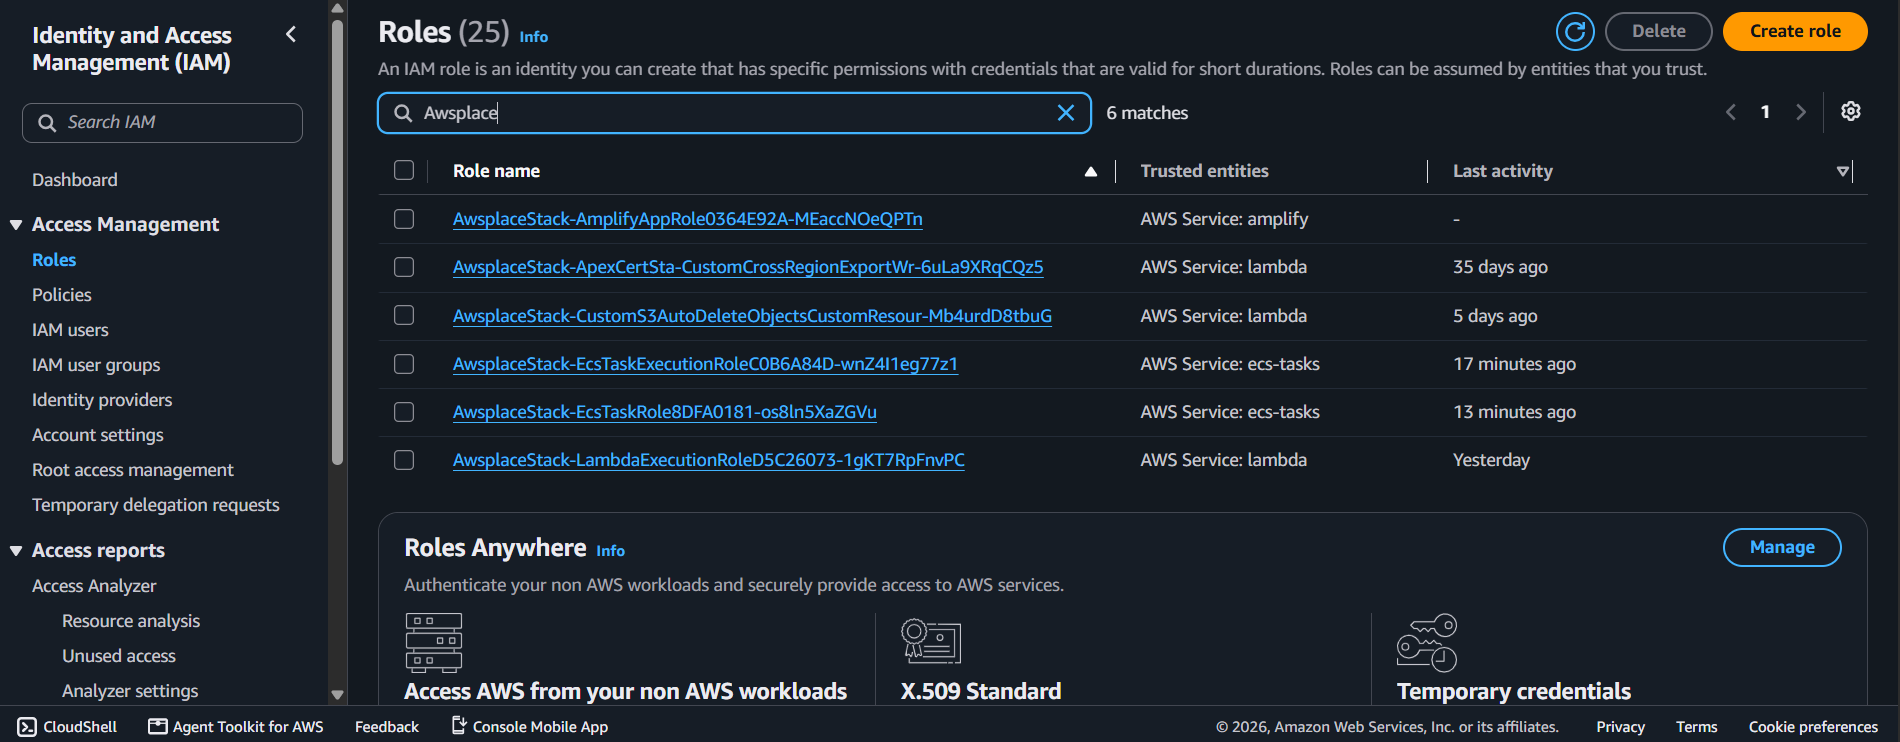This screenshot has width=1900, height=742.
Task: Open Privacy link in footer
Action: point(1620,727)
